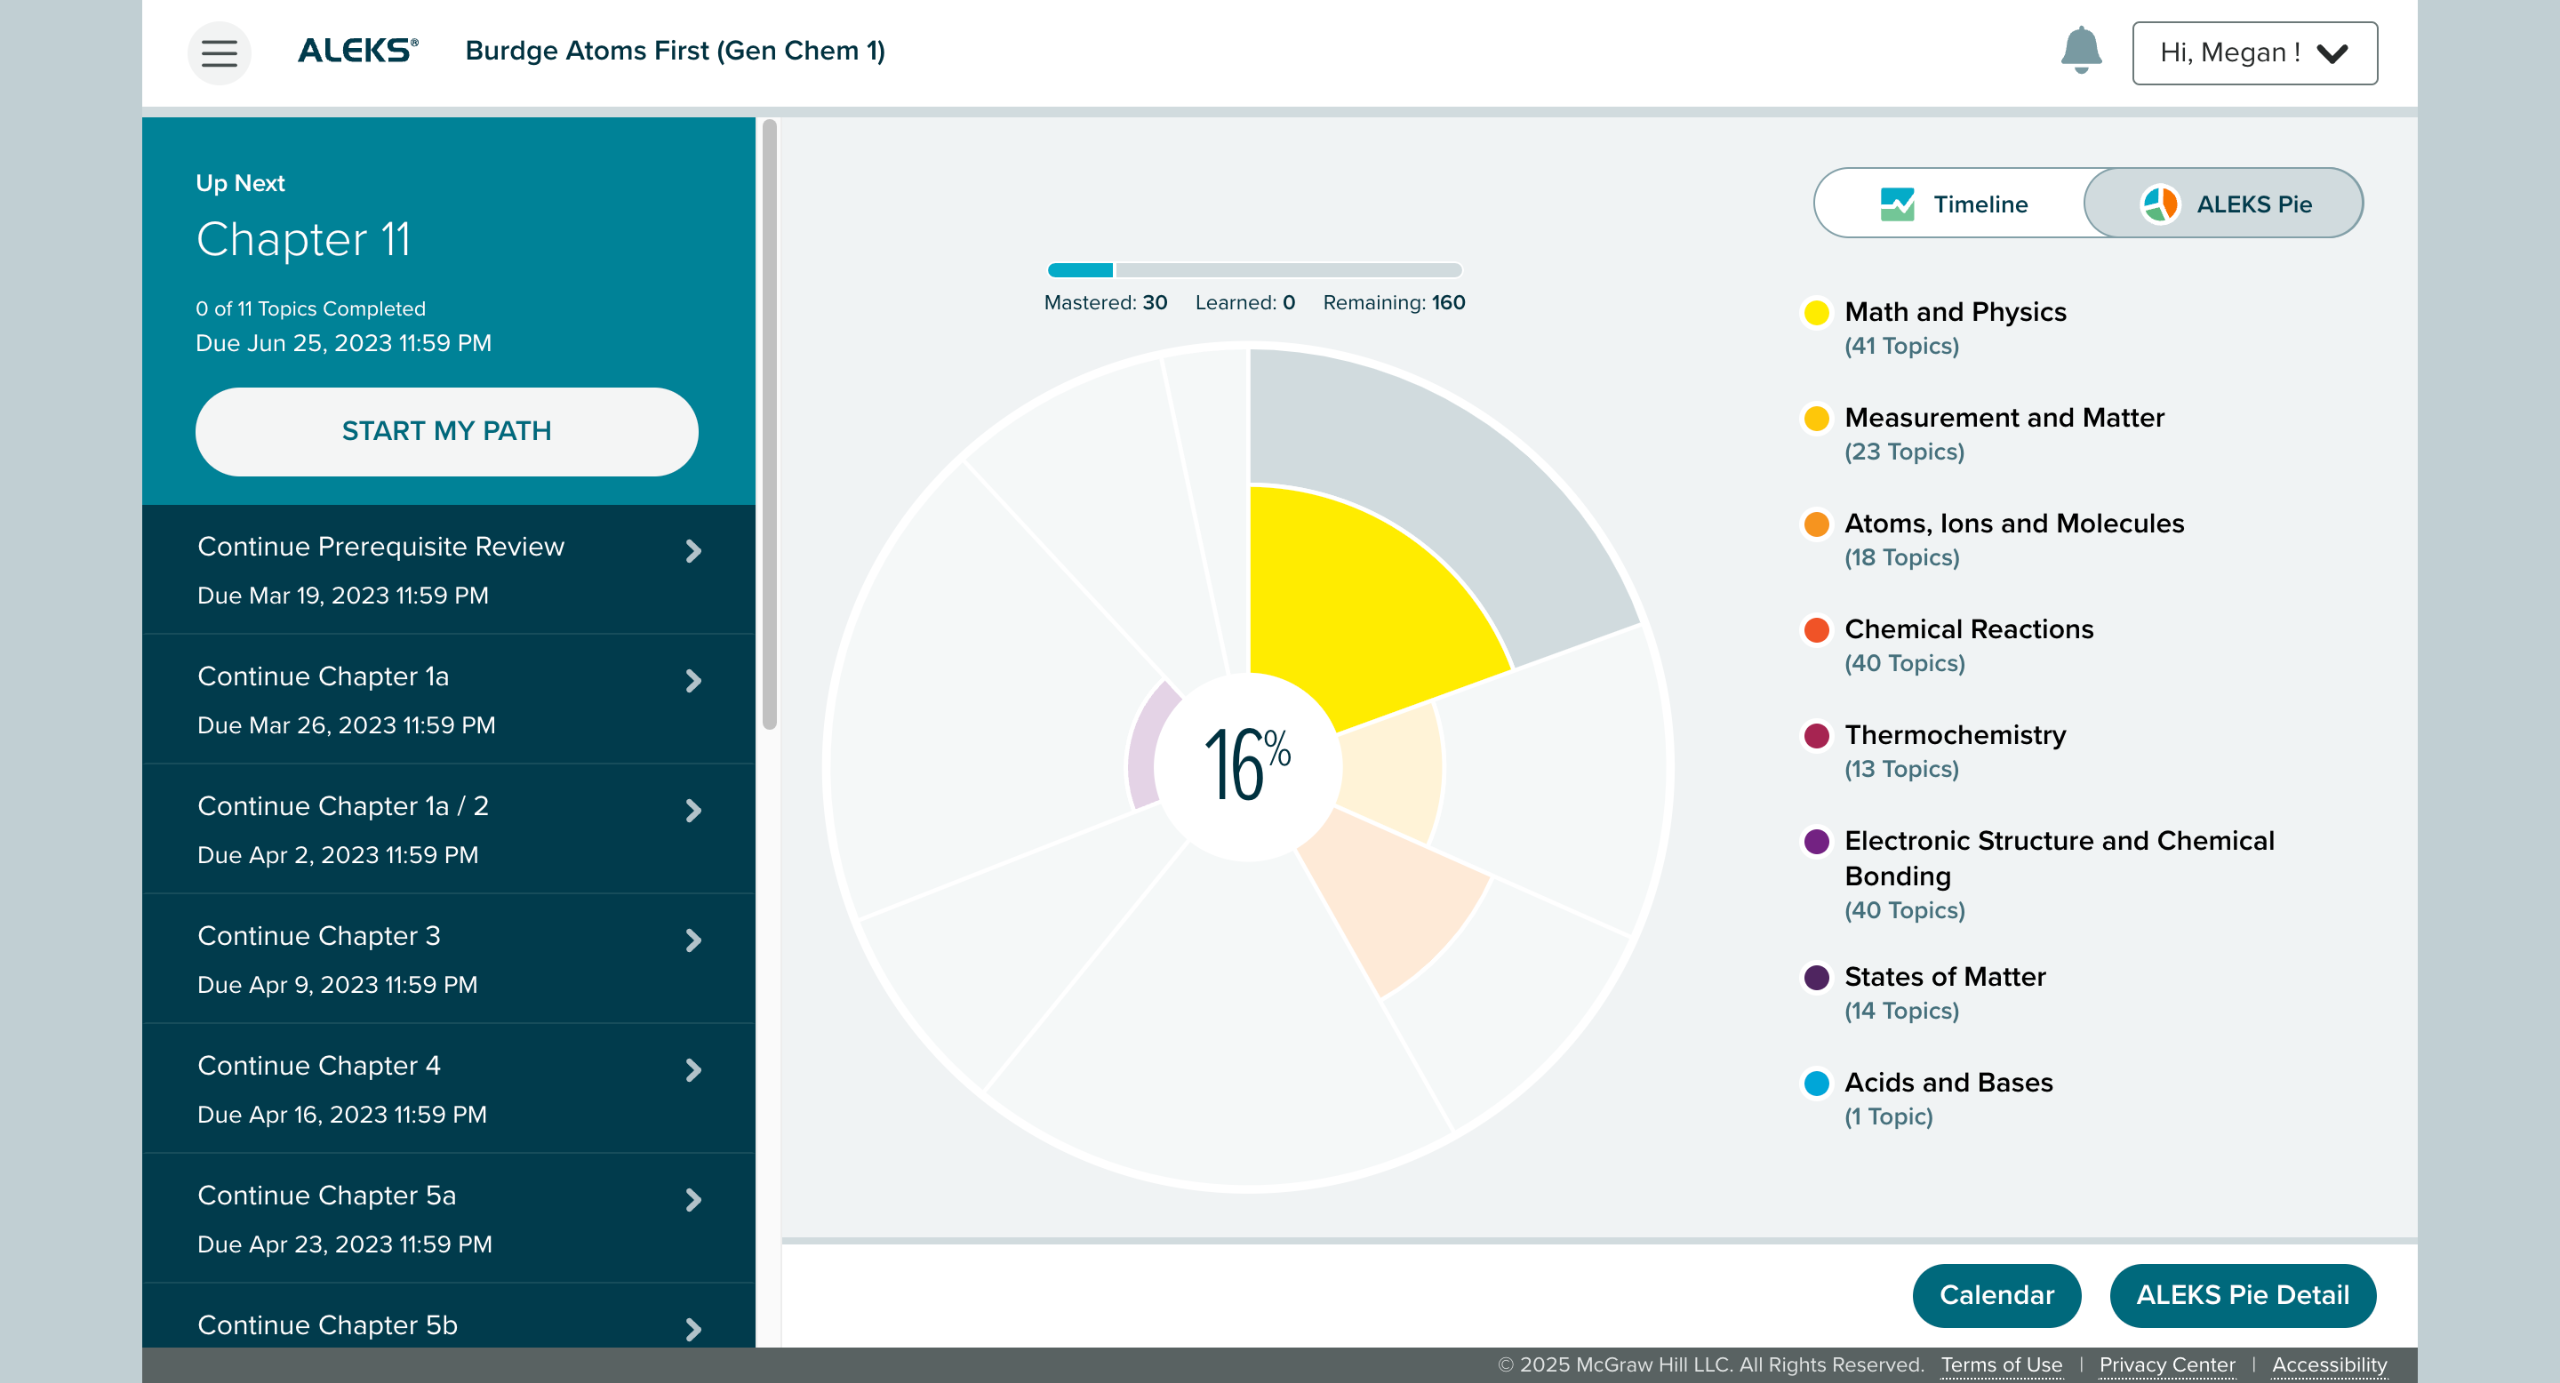
Task: Expand Continue Prerequisite Review chevron
Action: [x=693, y=551]
